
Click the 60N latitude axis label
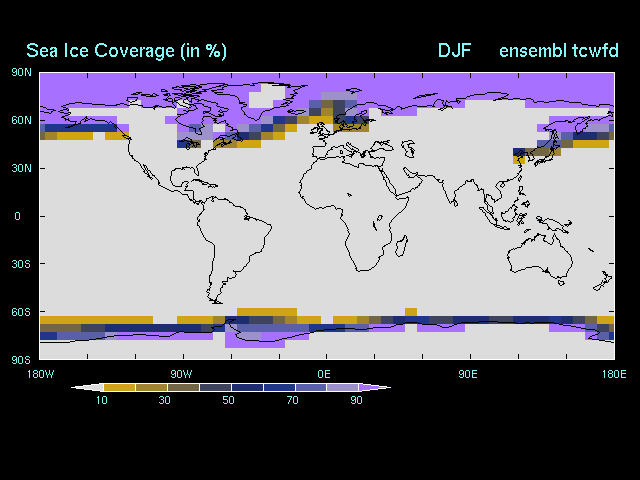click(x=21, y=120)
